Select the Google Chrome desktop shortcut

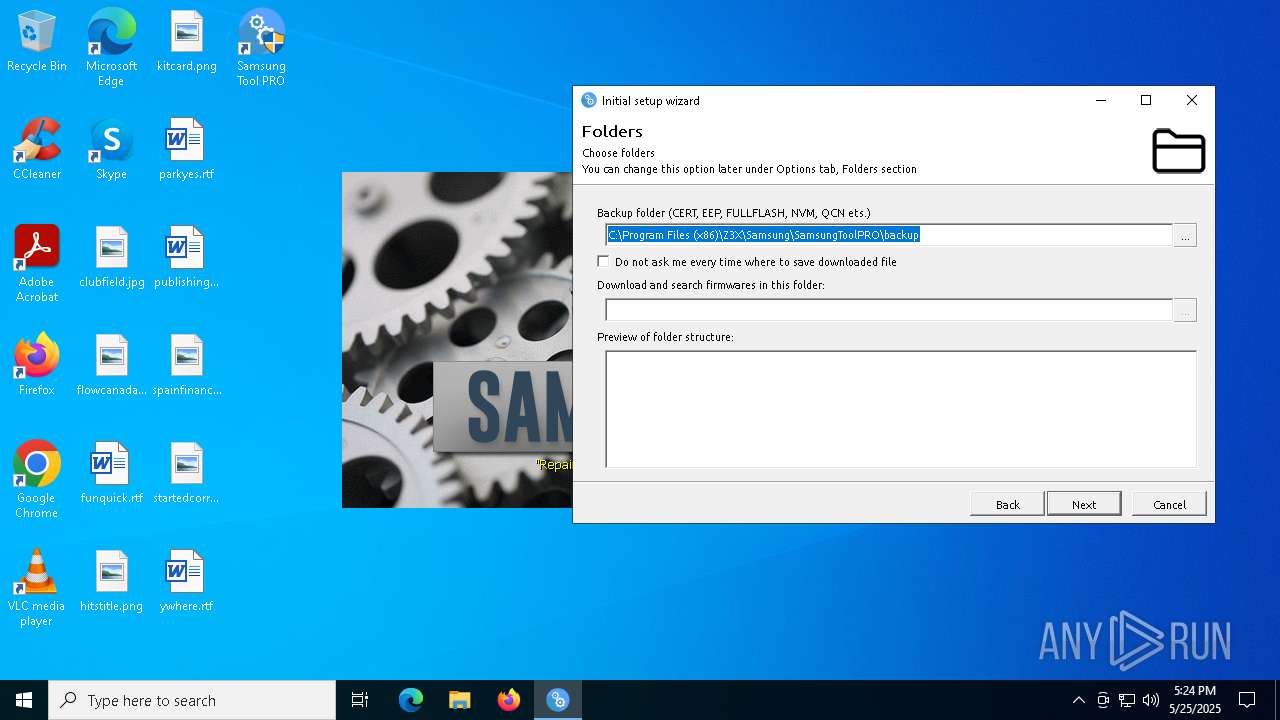[x=37, y=480]
